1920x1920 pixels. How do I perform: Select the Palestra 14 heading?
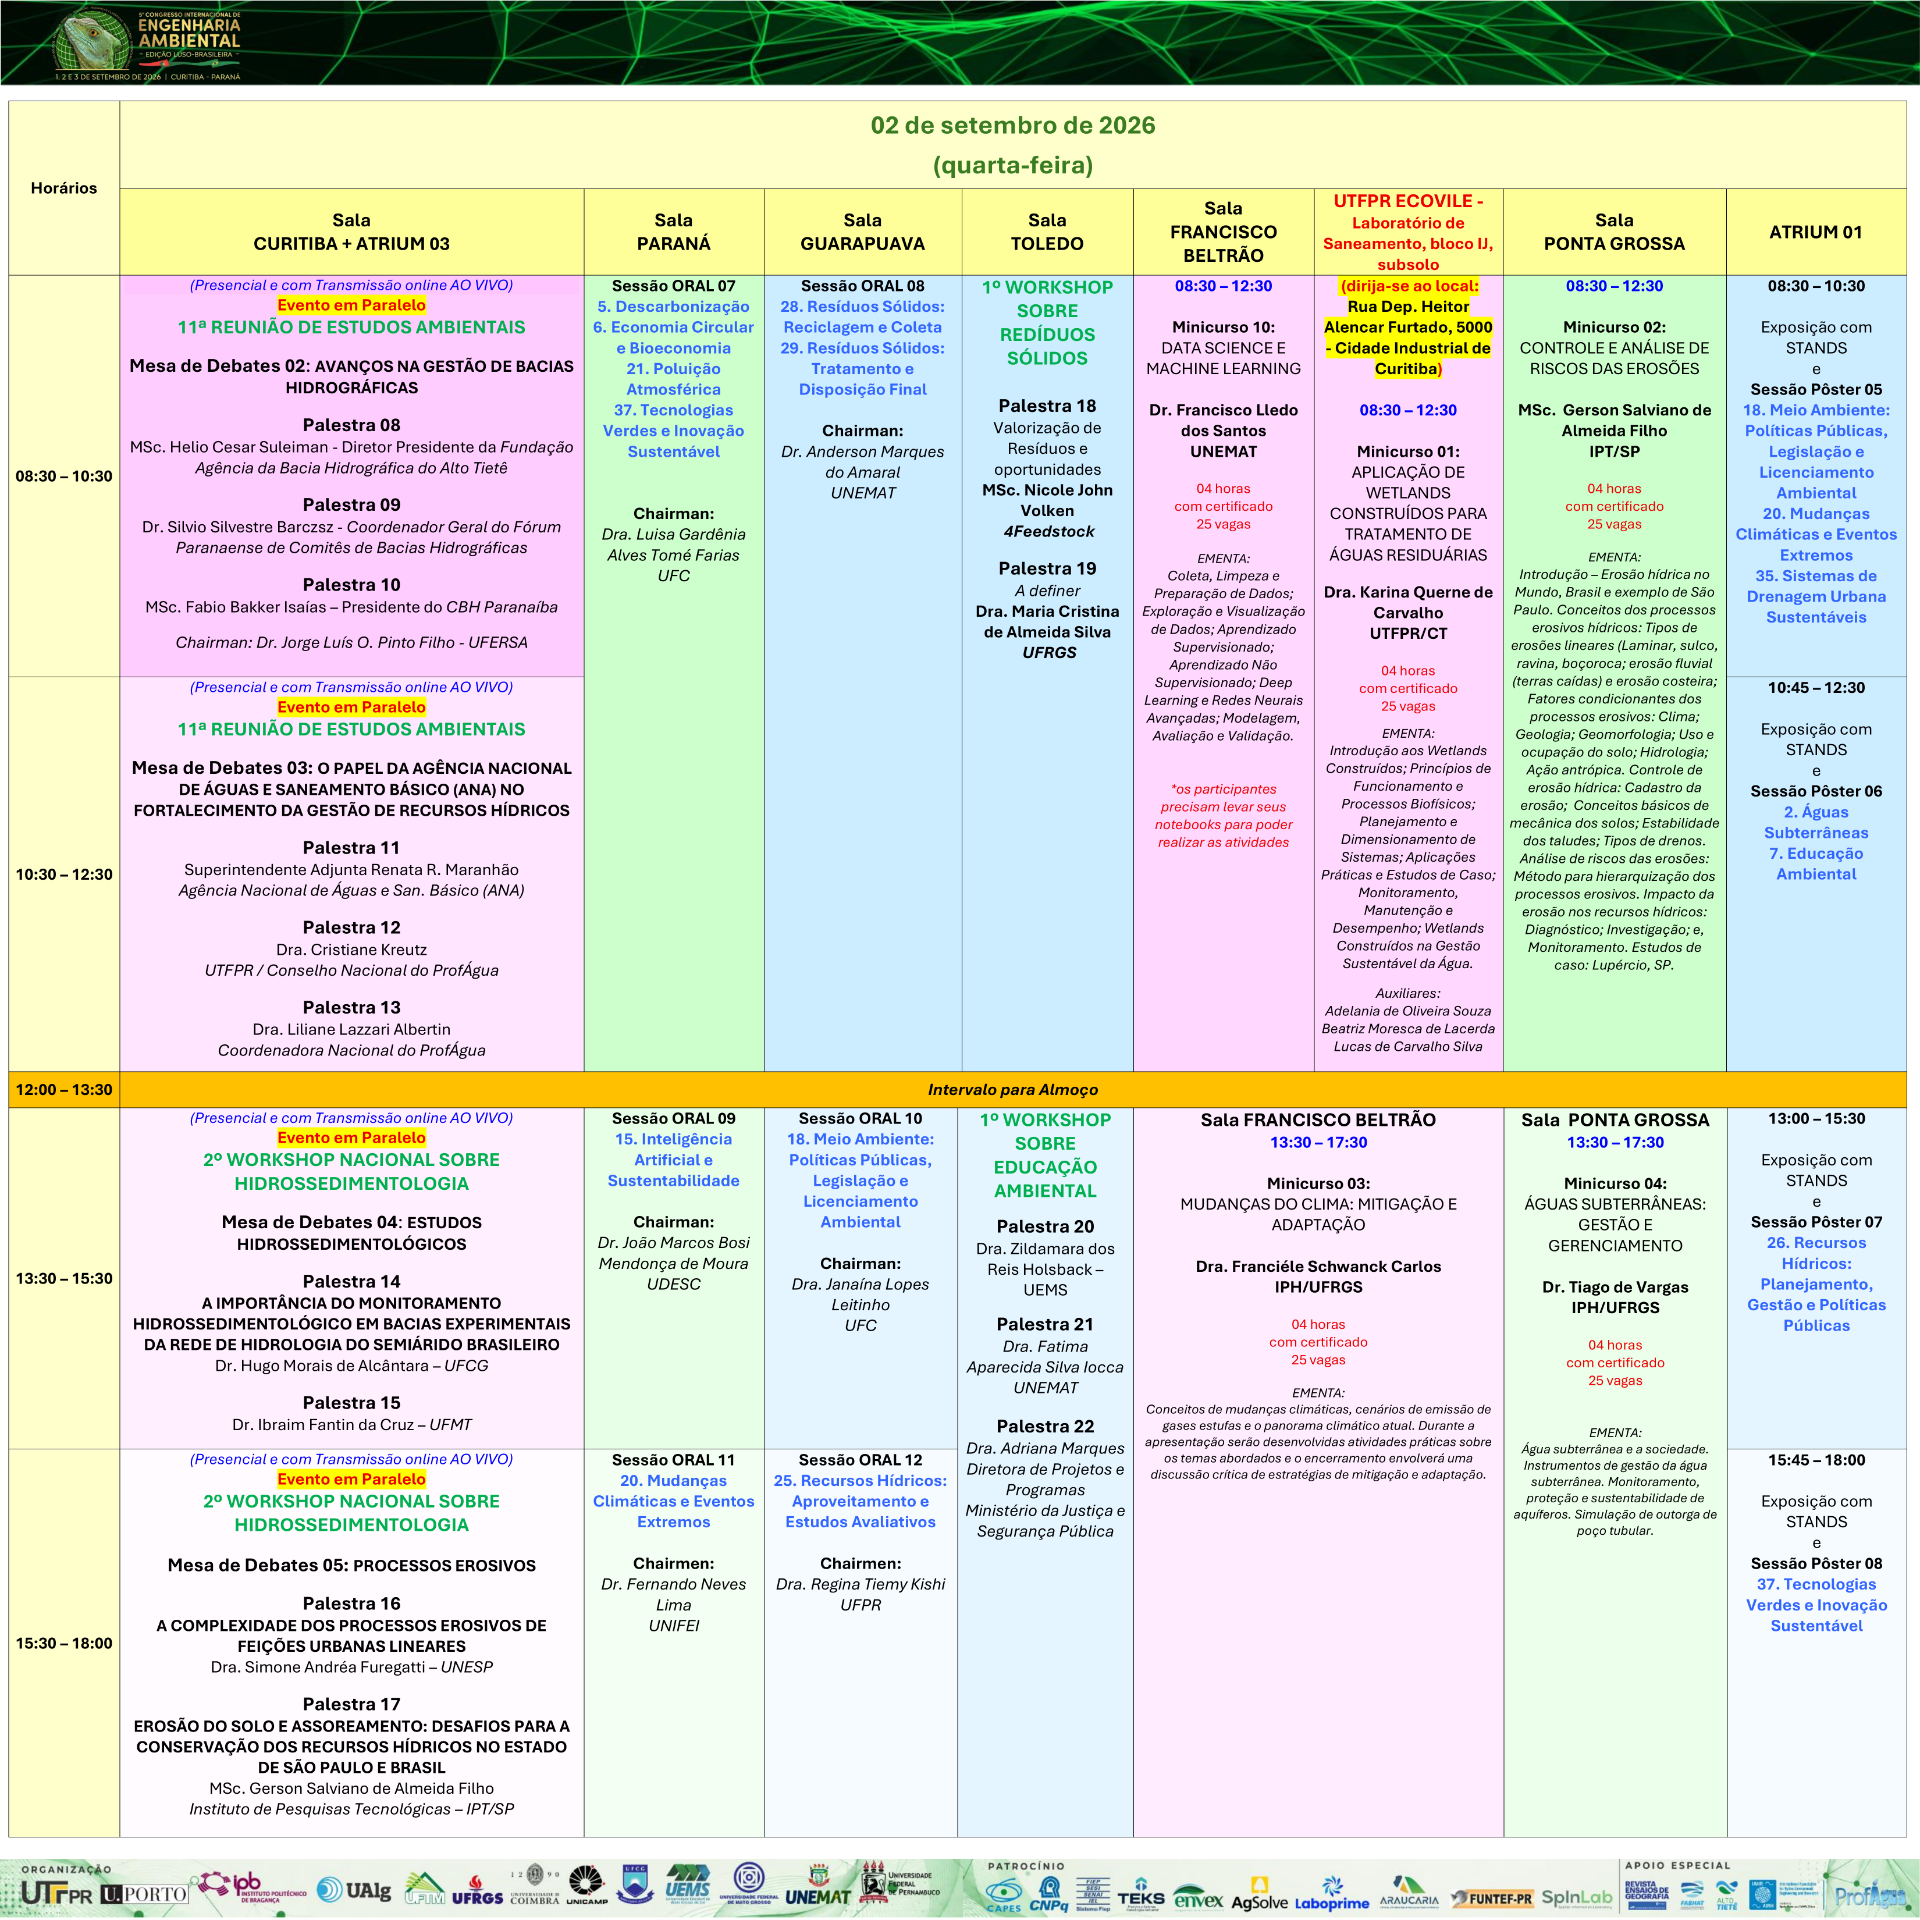click(x=351, y=1281)
